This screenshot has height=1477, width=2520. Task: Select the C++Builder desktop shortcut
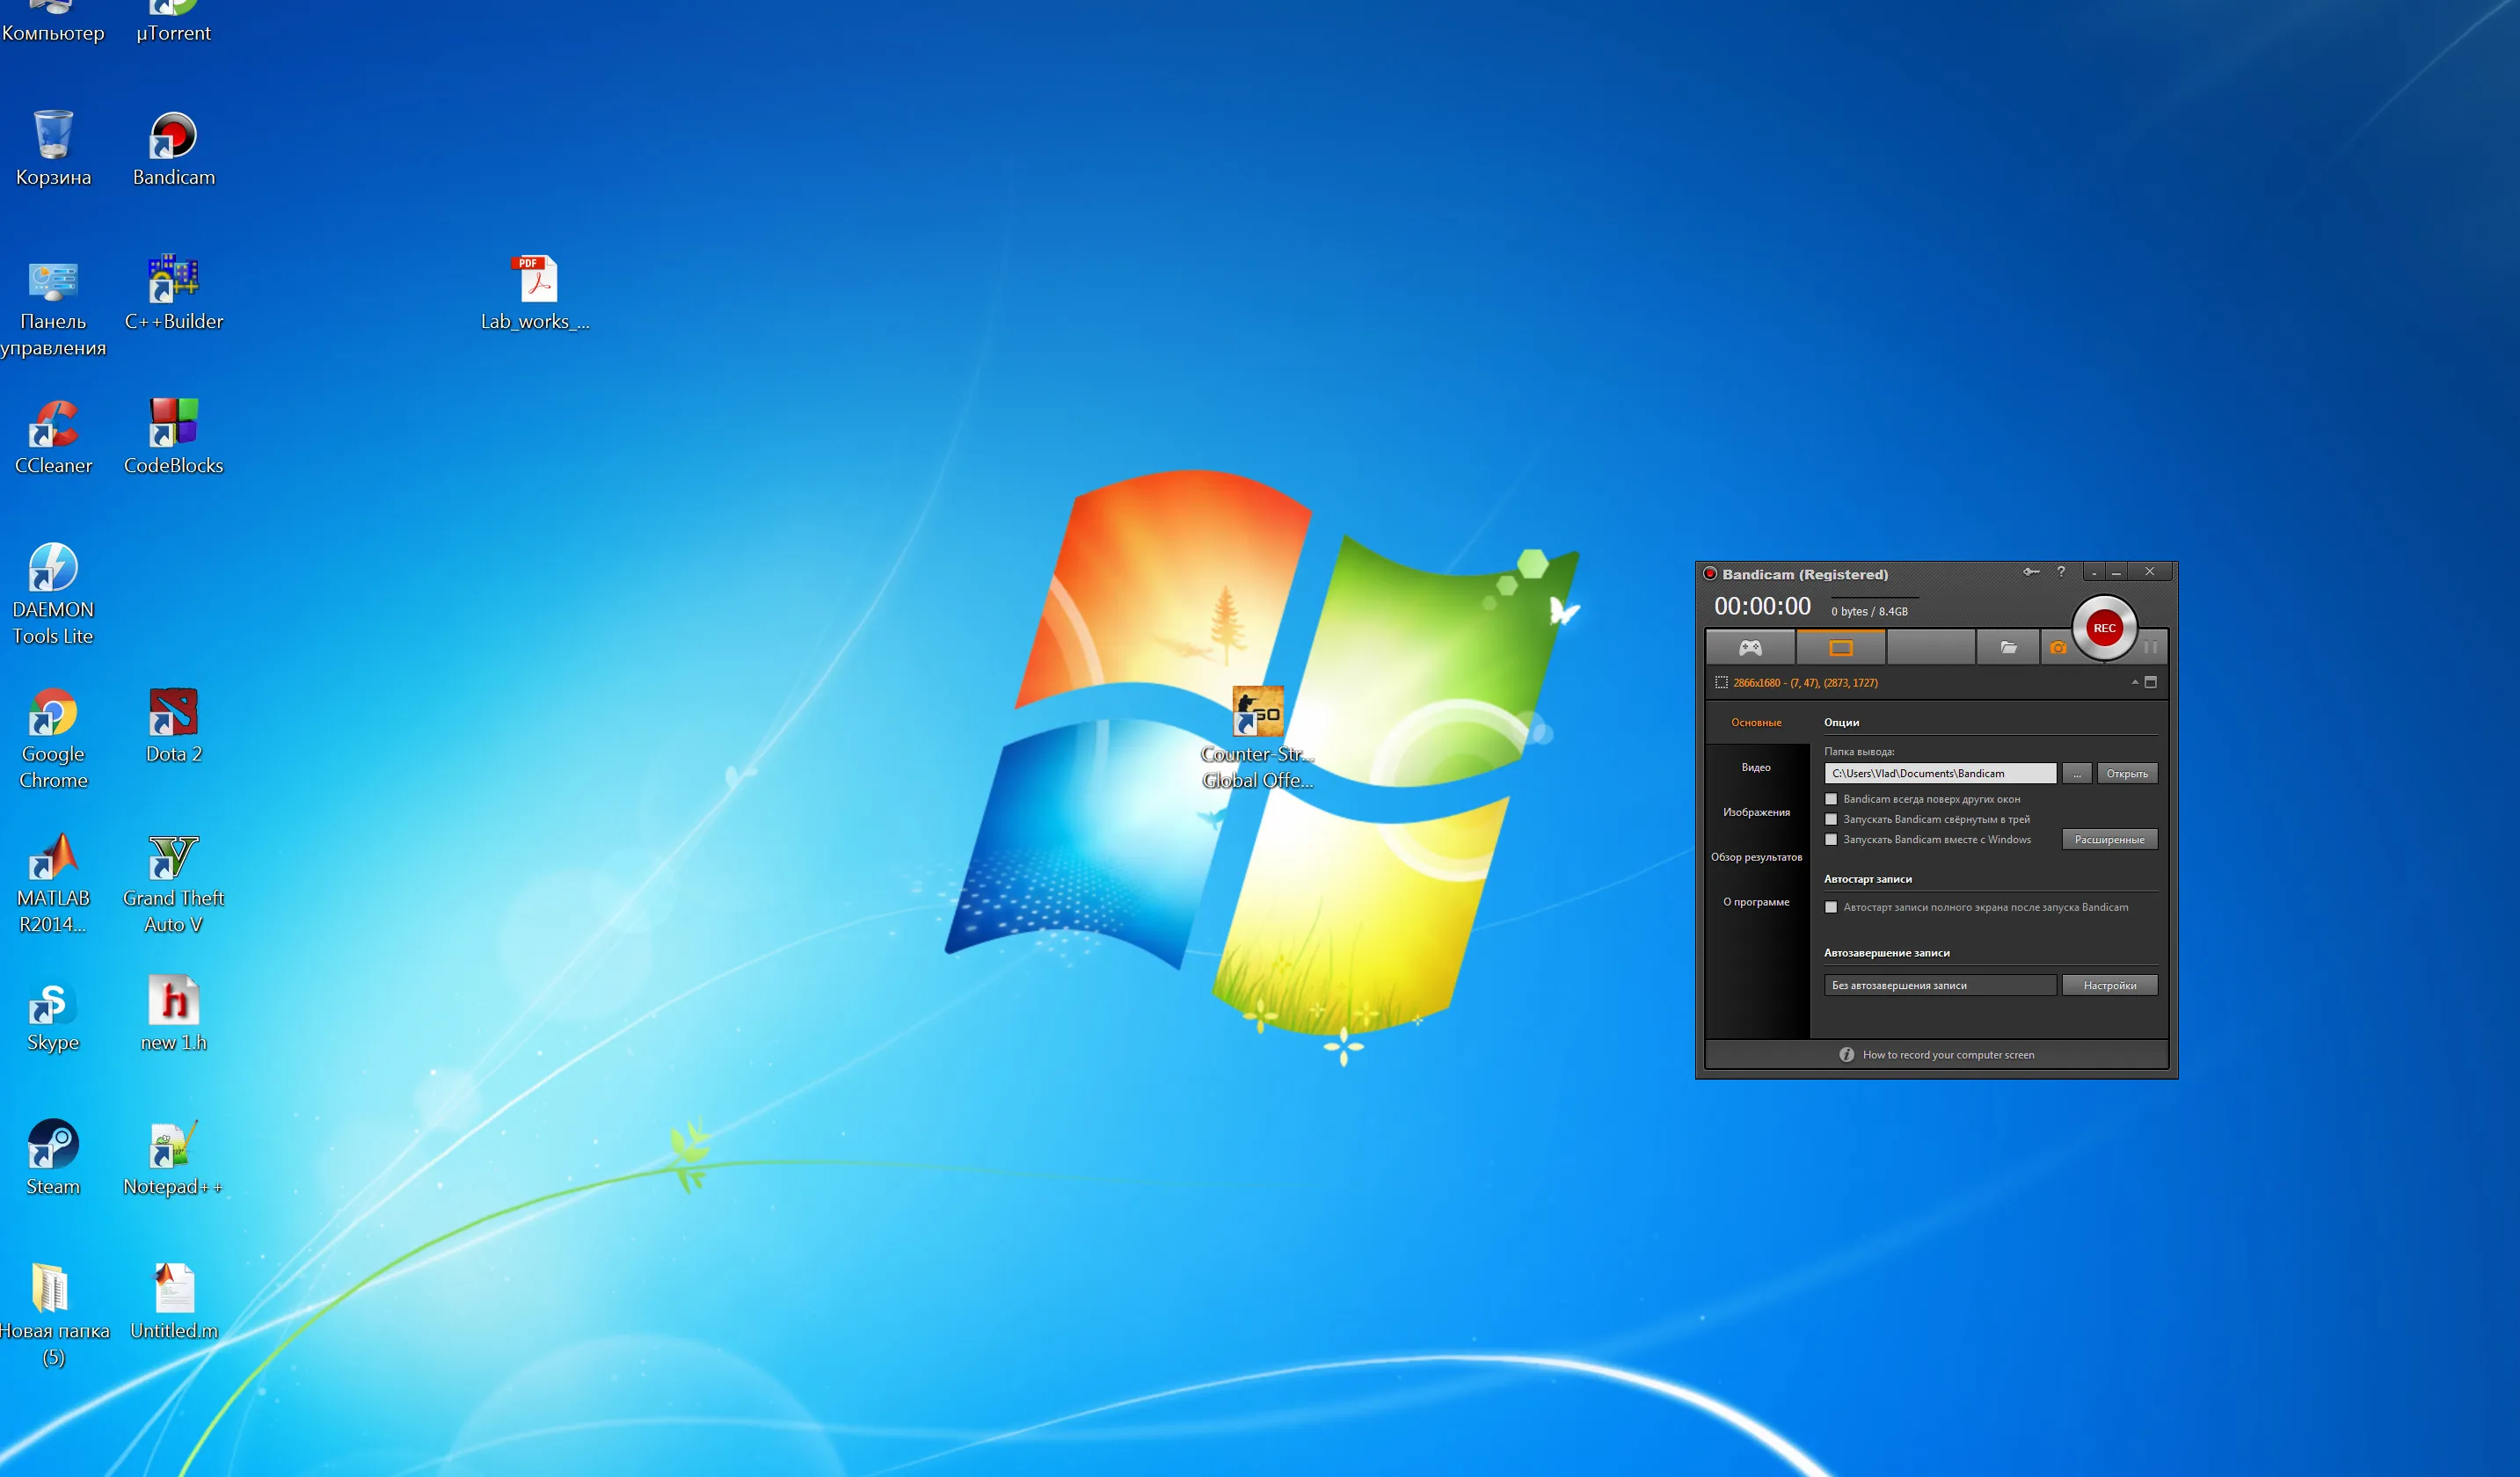click(173, 292)
